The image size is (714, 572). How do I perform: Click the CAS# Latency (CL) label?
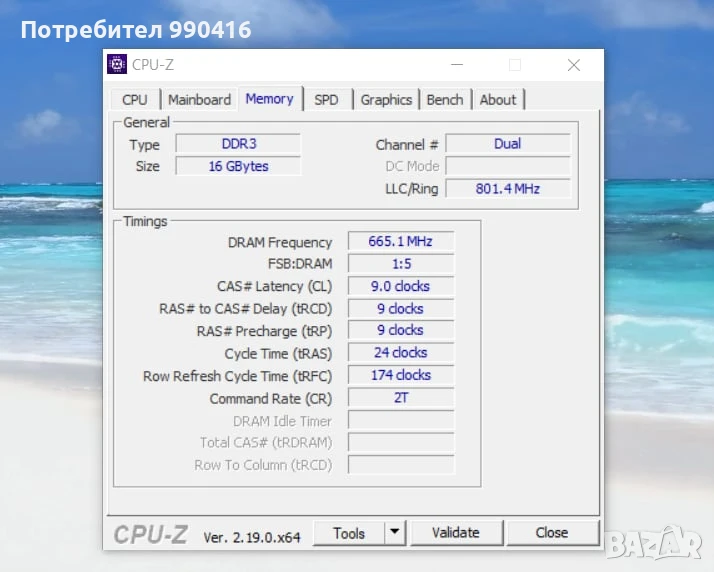(275, 286)
